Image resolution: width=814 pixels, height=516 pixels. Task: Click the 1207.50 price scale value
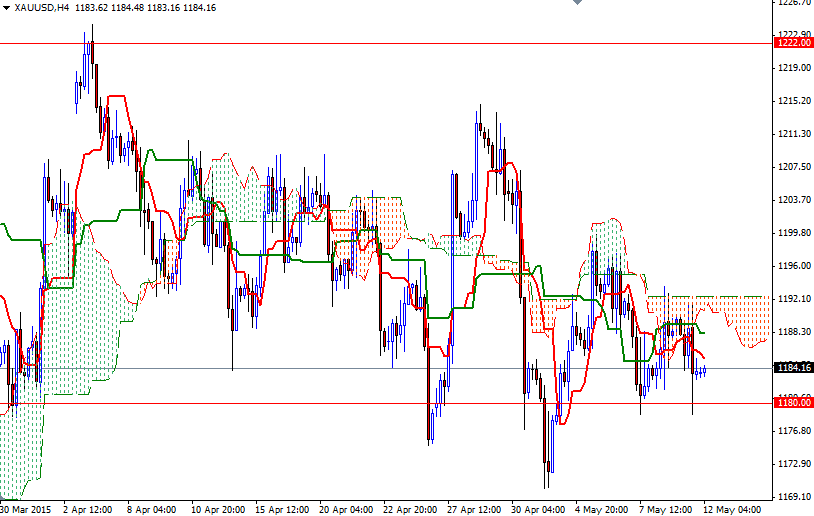792,167
